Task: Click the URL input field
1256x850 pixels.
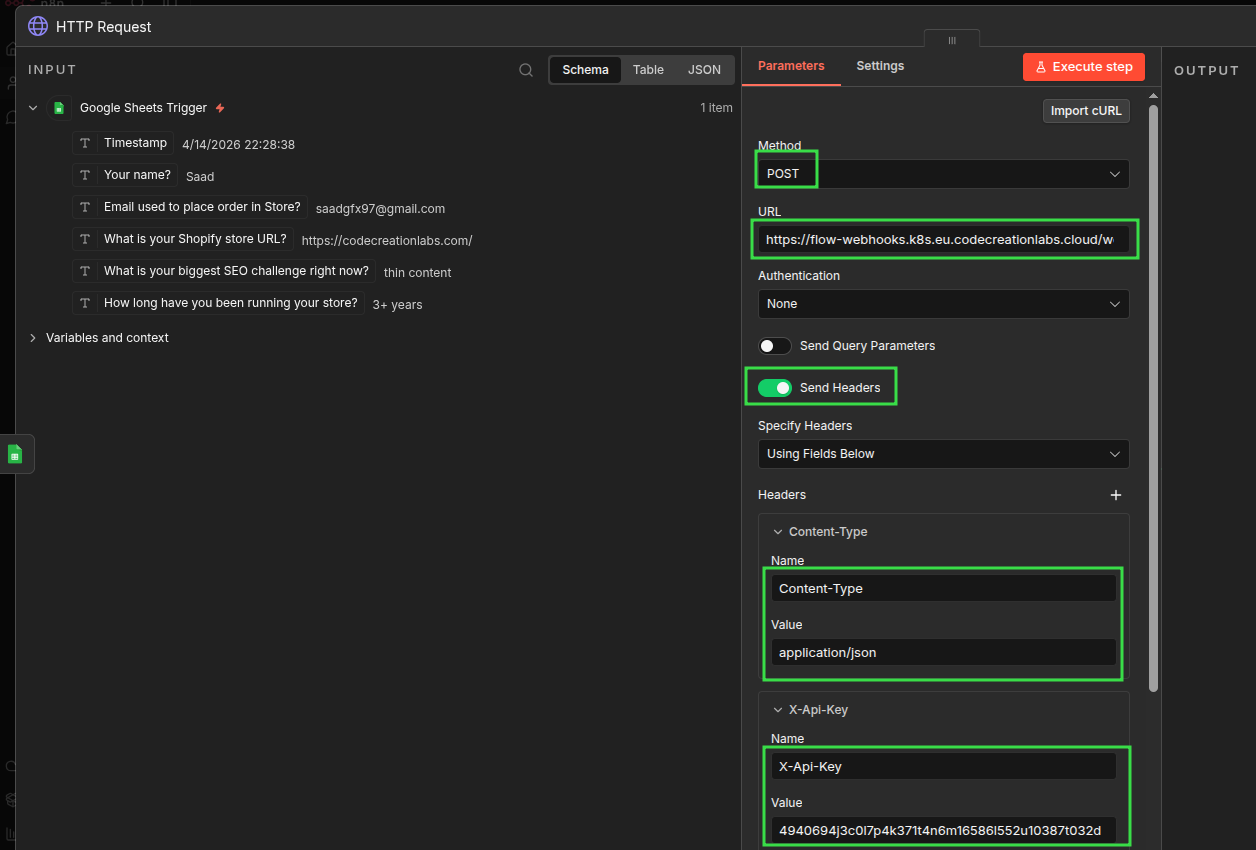Action: (940, 240)
